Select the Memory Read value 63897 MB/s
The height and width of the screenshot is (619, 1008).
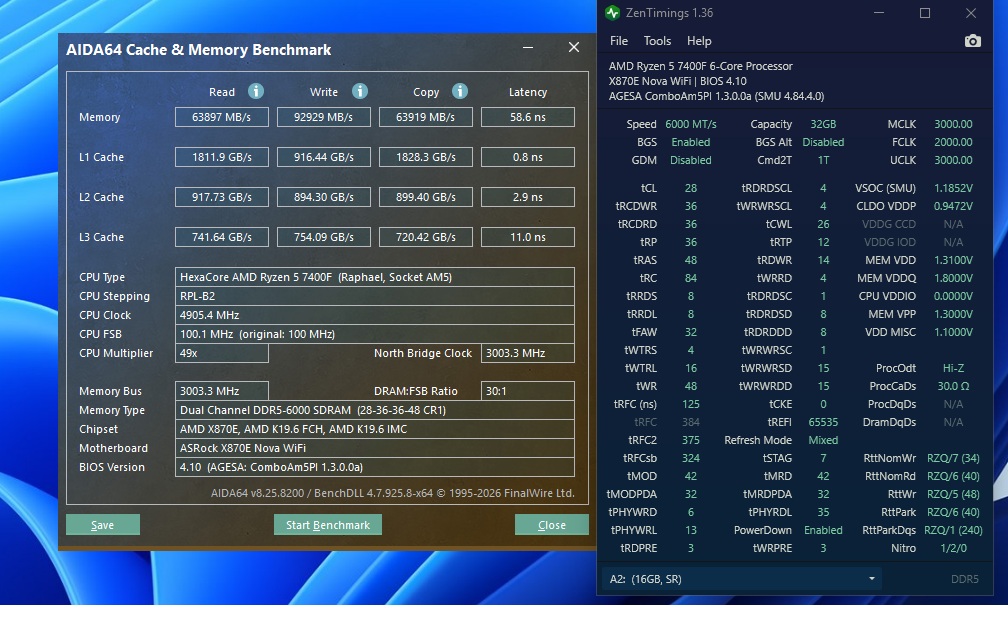tap(222, 117)
